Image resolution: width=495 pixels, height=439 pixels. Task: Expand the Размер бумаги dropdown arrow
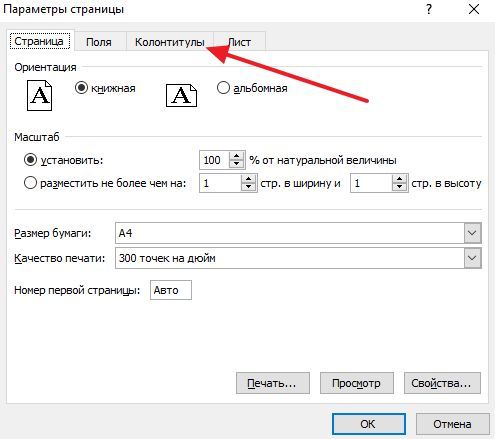tap(472, 233)
